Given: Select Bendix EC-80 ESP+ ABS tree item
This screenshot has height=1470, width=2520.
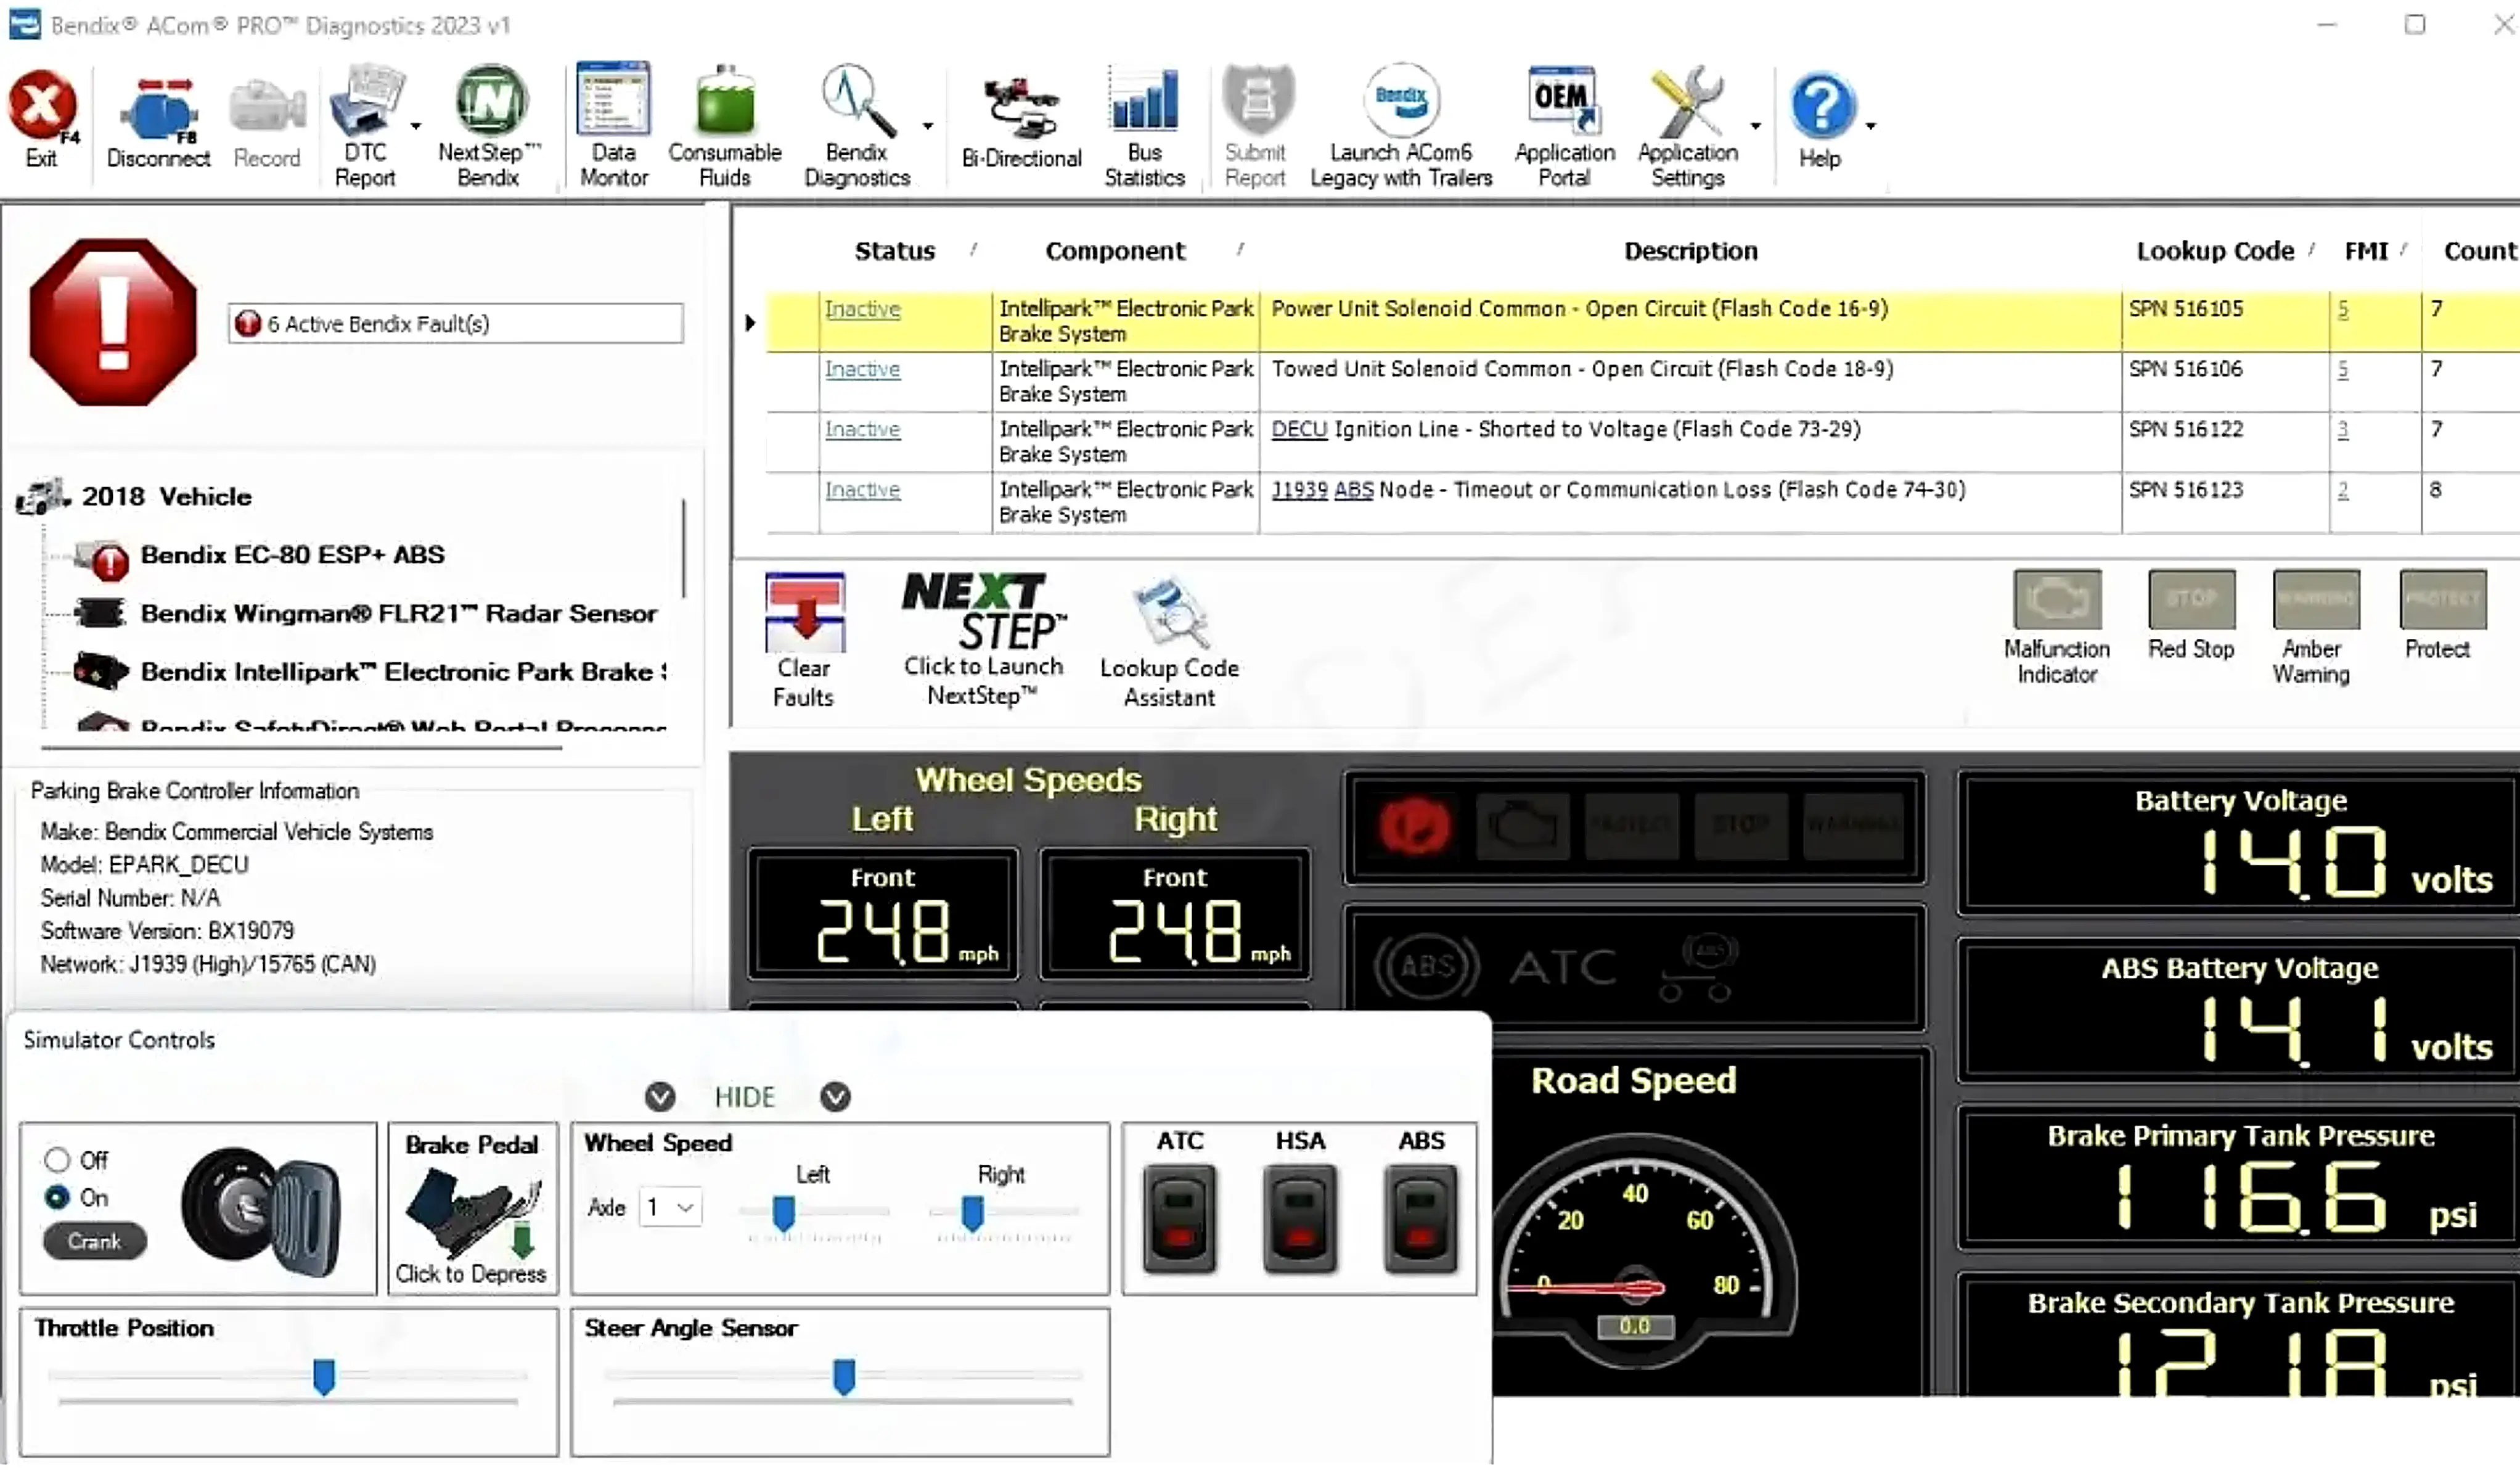Looking at the screenshot, I should (292, 555).
